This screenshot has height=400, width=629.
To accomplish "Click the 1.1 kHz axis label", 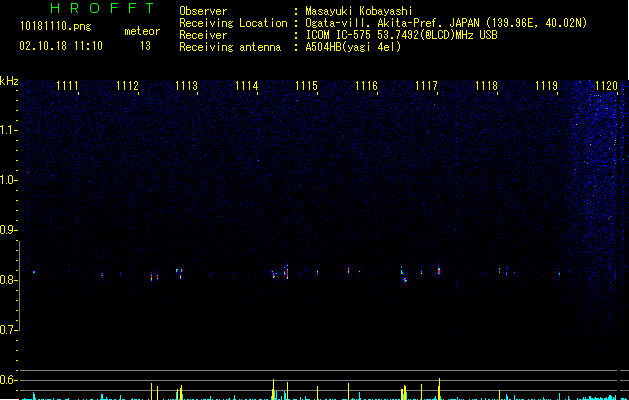I will point(9,130).
